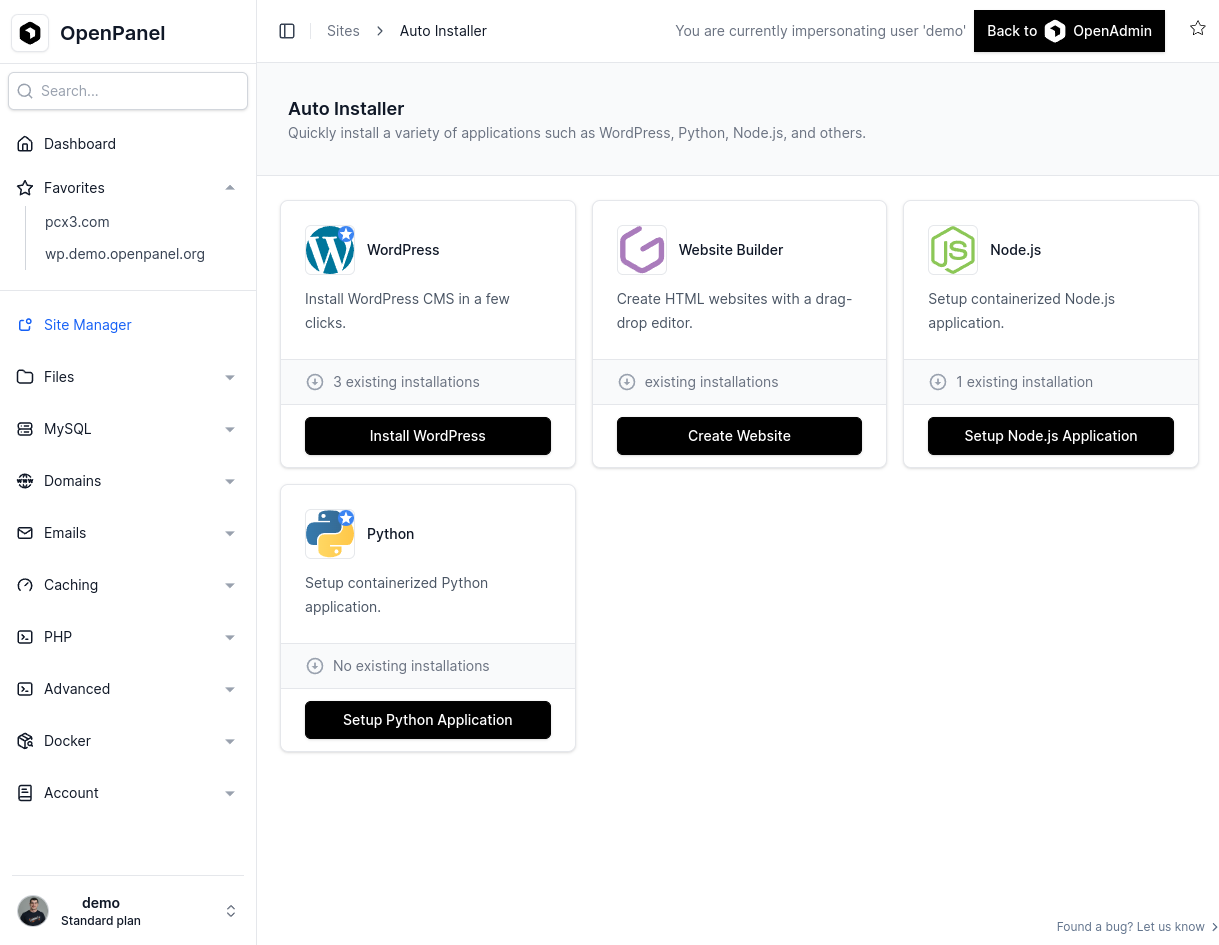The image size is (1219, 945).
Task: Click Install WordPress button
Action: click(428, 436)
